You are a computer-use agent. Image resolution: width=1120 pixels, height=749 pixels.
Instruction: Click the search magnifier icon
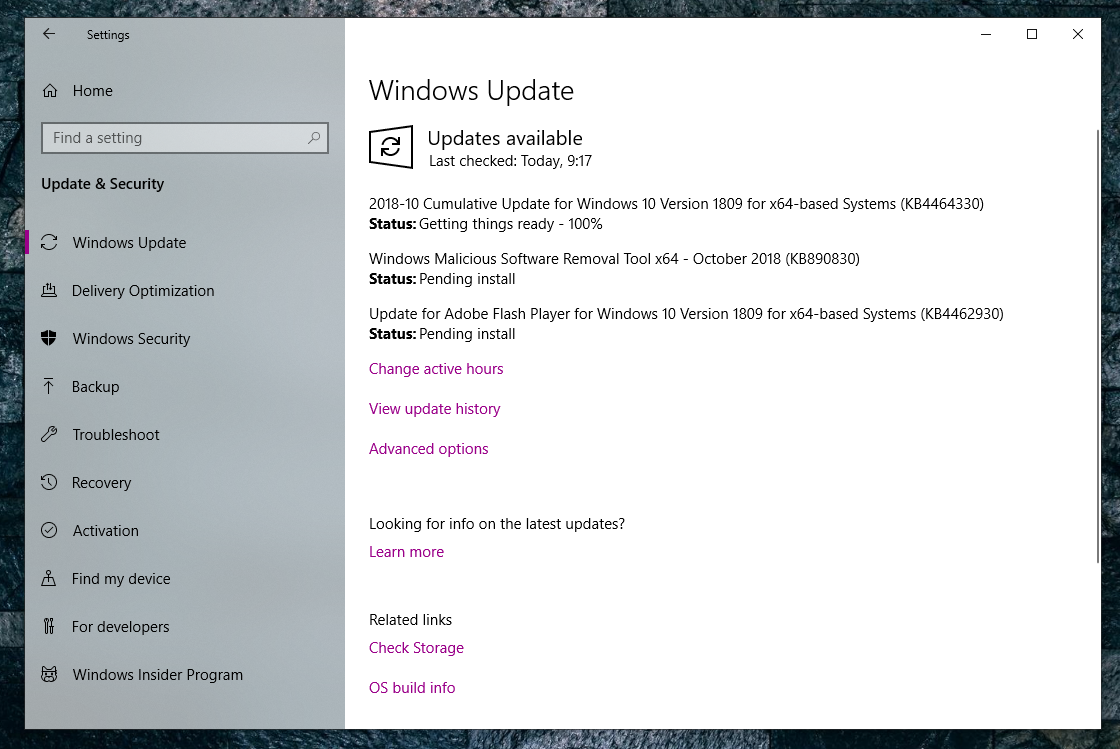[x=314, y=138]
